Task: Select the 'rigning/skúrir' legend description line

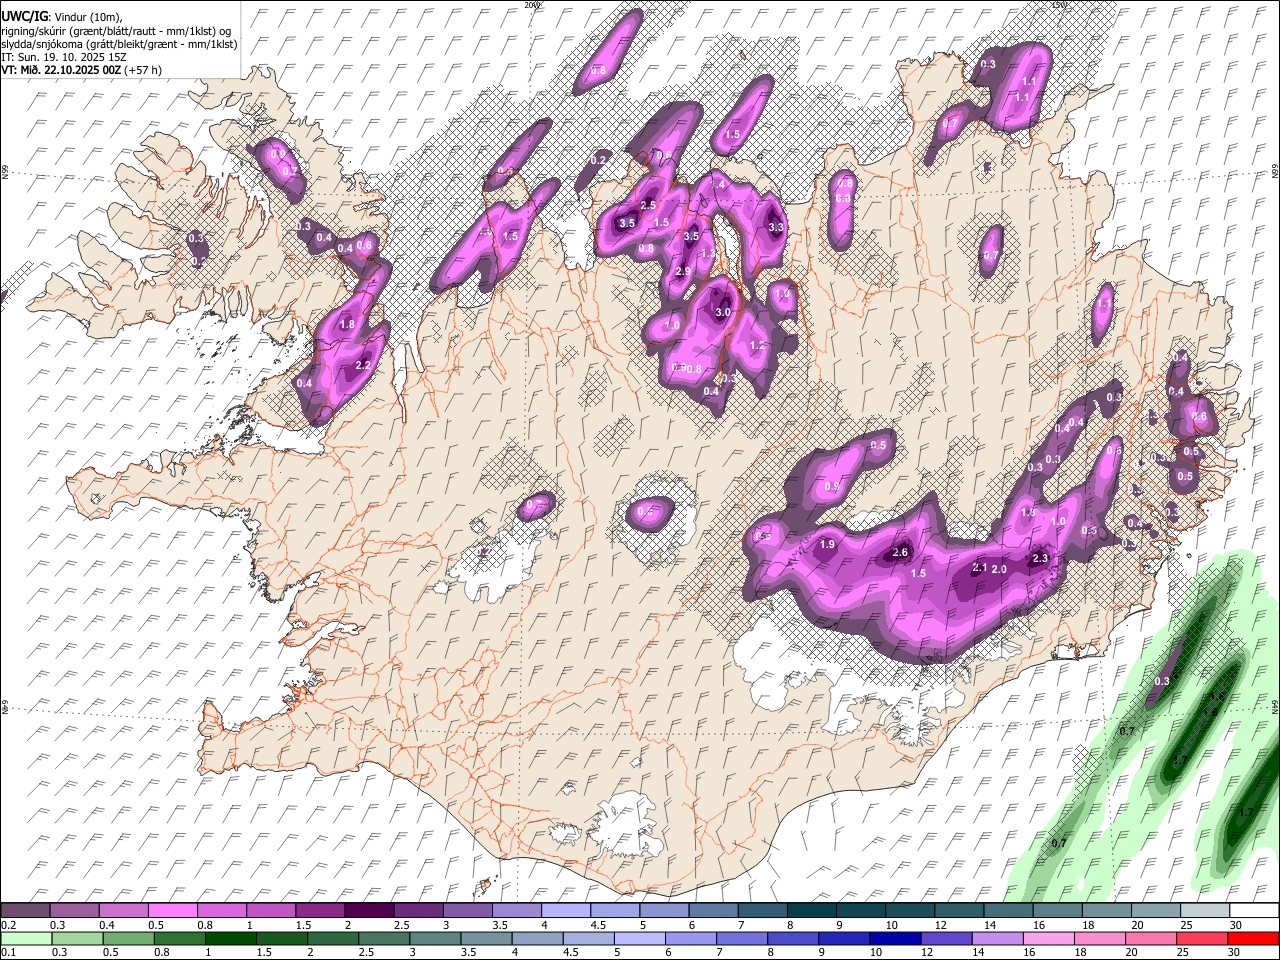Action: tap(116, 31)
